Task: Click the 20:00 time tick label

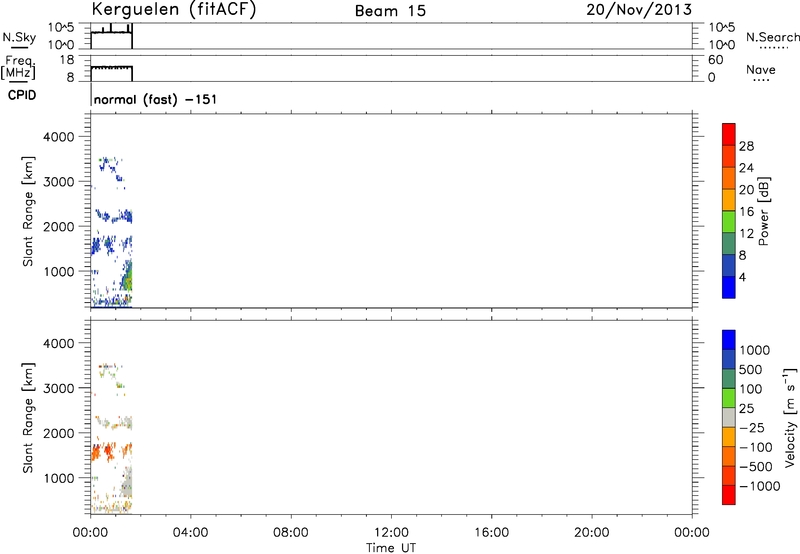Action: point(591,532)
